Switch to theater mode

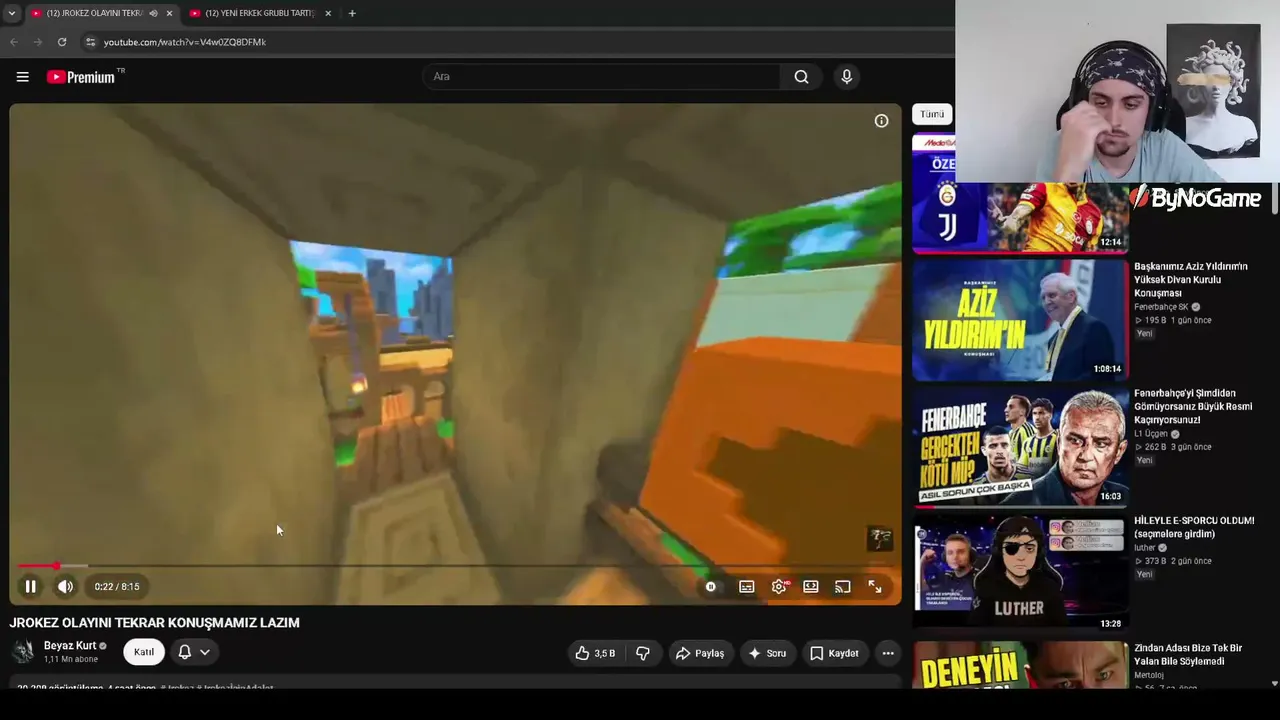coord(811,587)
